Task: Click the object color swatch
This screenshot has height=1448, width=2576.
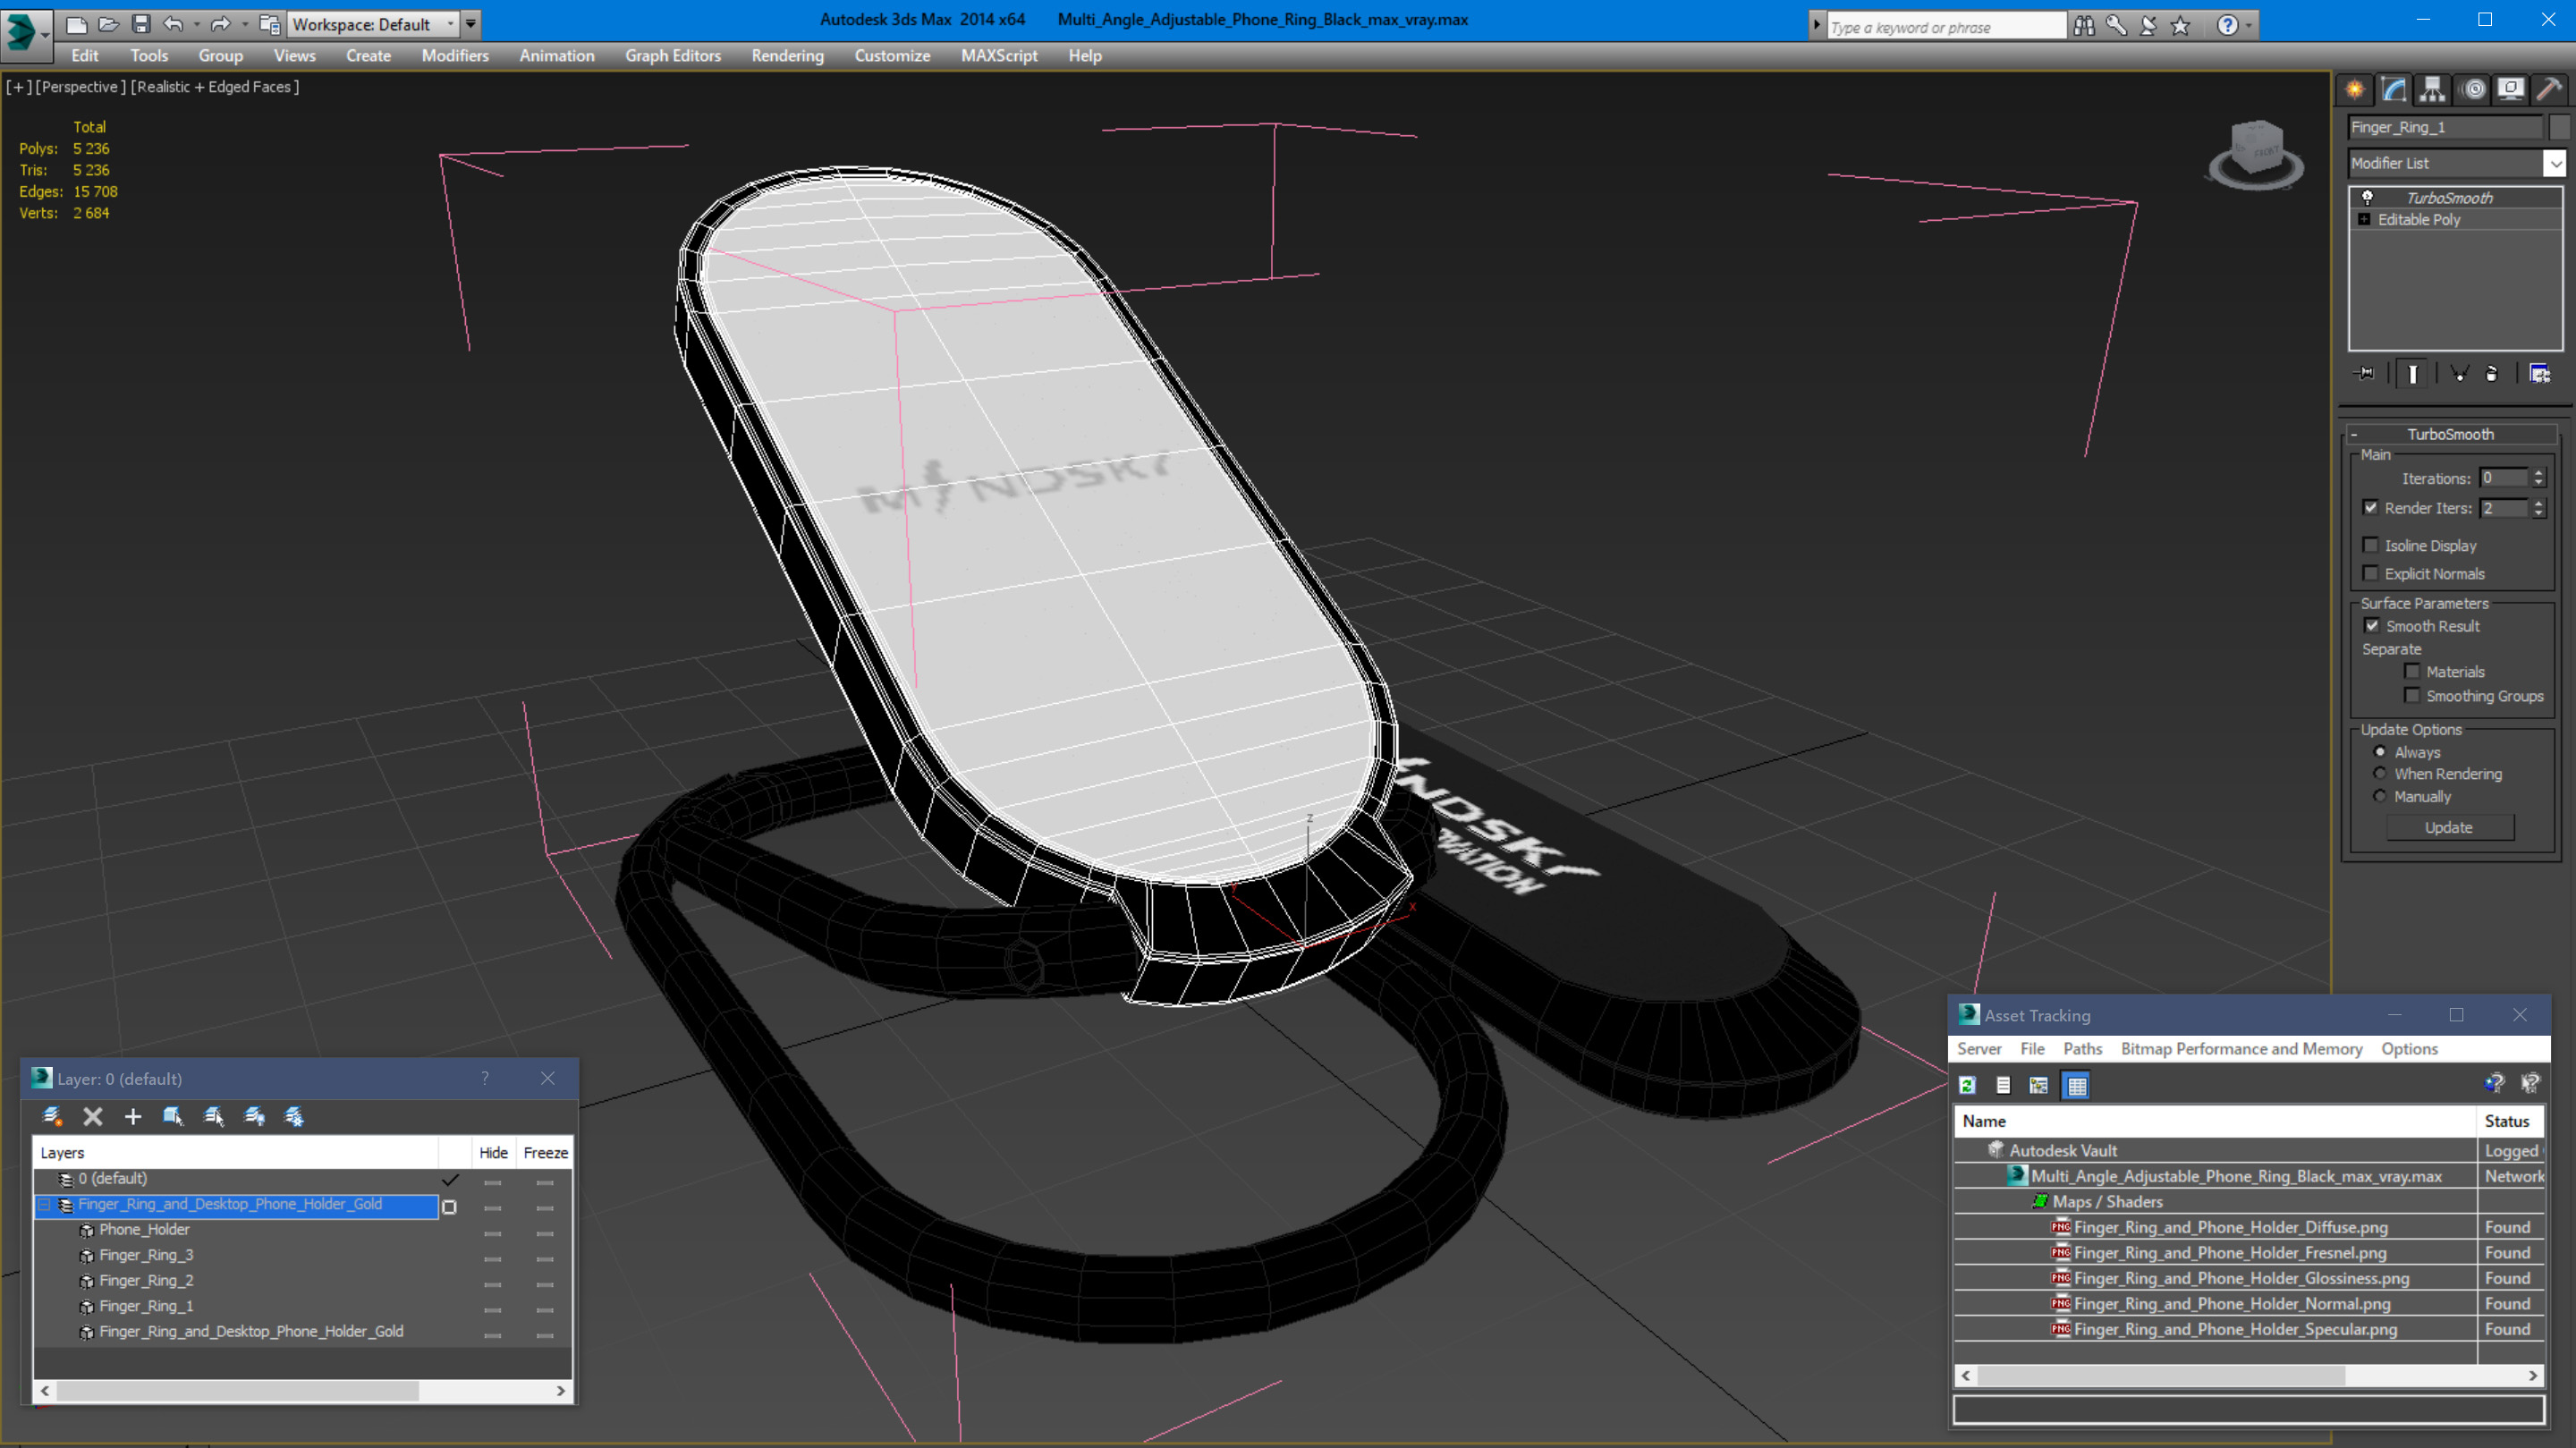Action: (x=2560, y=127)
